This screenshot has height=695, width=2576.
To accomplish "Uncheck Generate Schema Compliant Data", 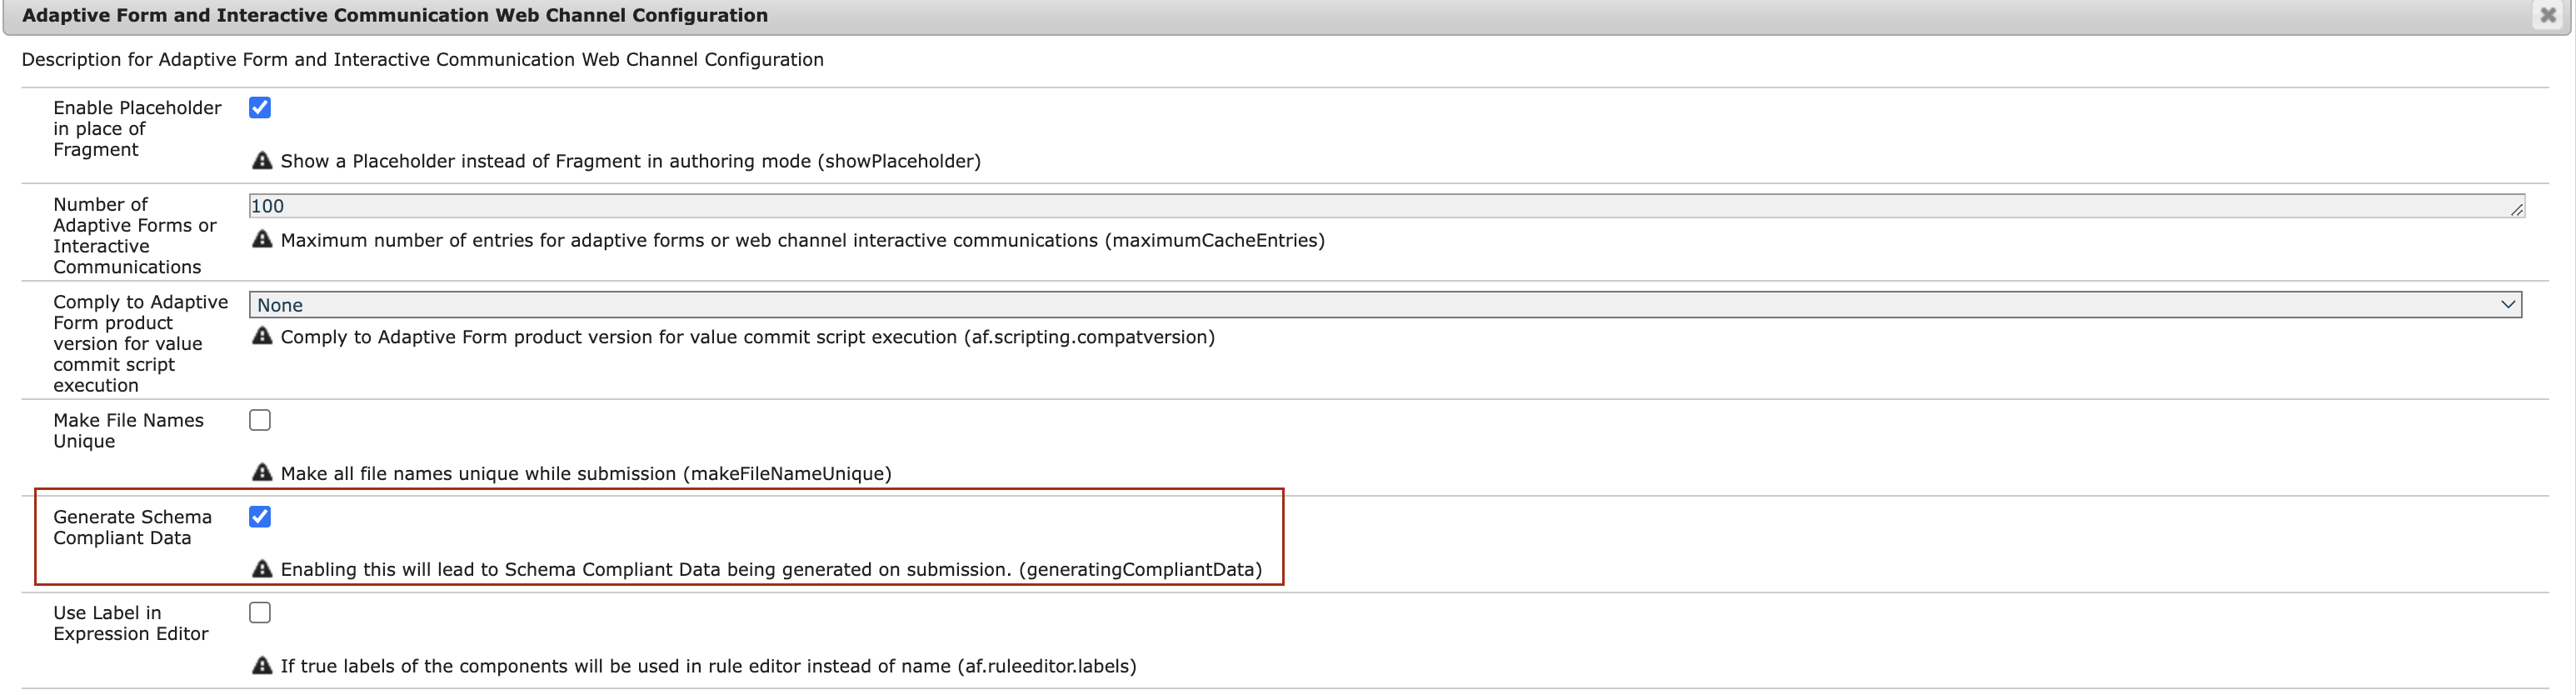I will click(260, 517).
